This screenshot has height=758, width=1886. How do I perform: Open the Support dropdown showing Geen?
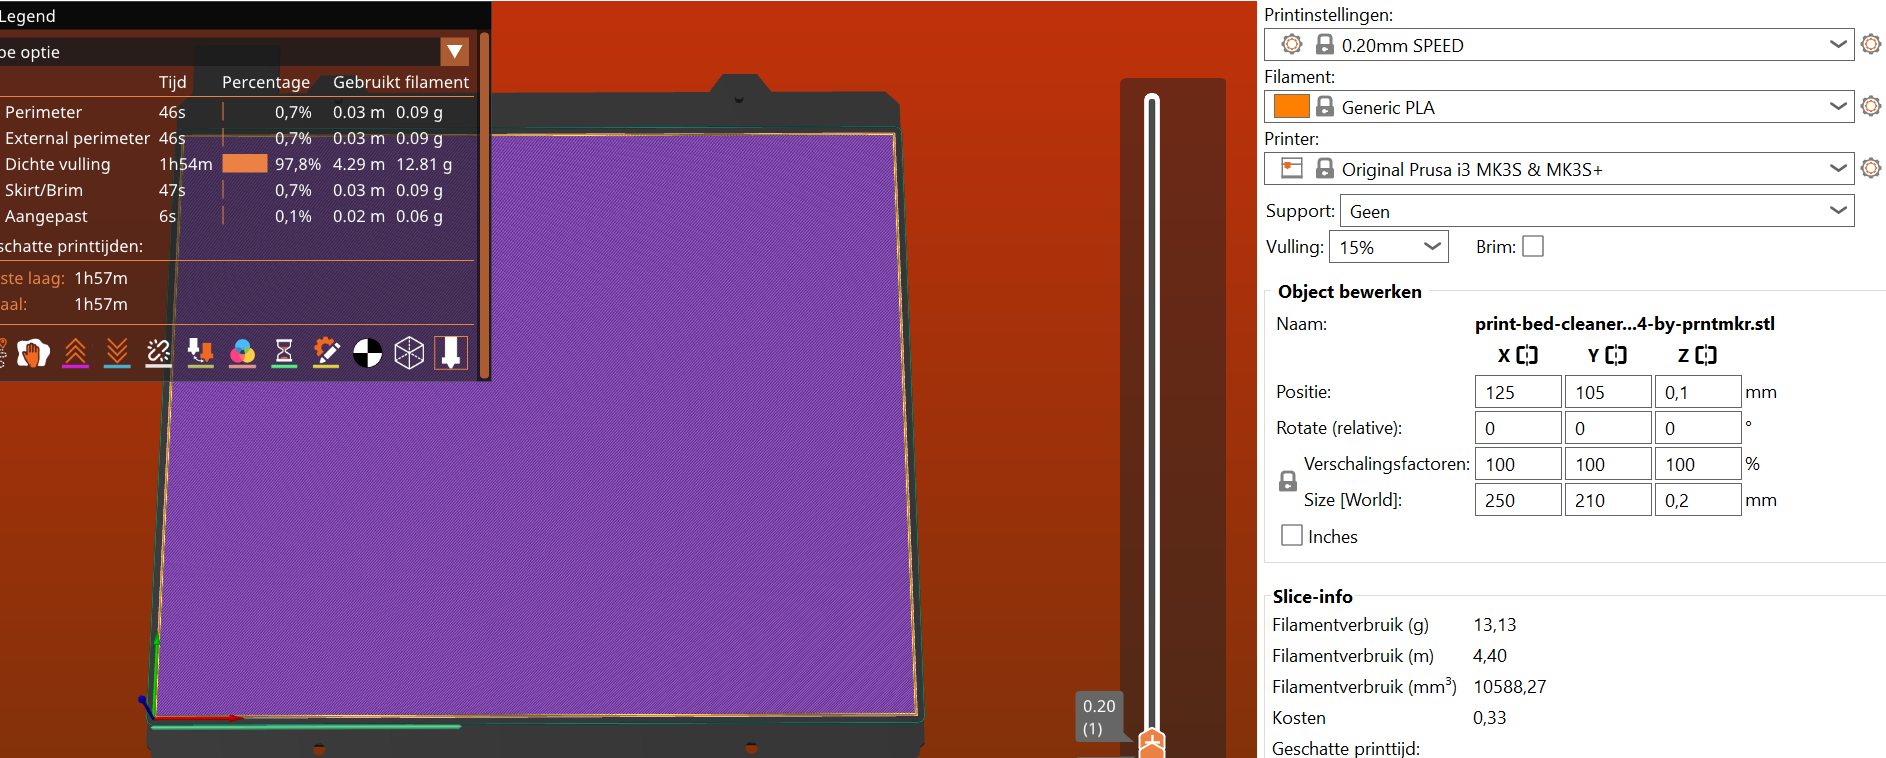1597,210
